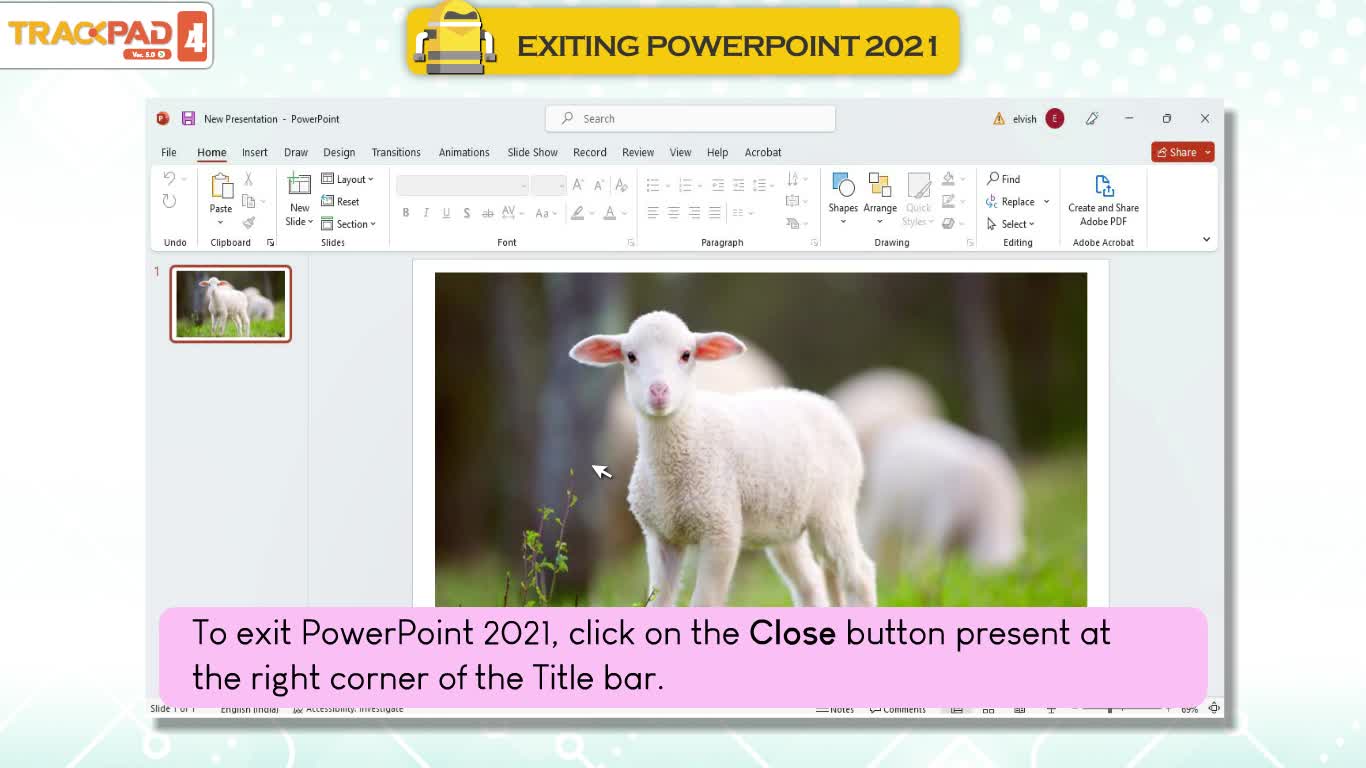Open the Change Case dropdown
The width and height of the screenshot is (1366, 768).
coord(546,213)
